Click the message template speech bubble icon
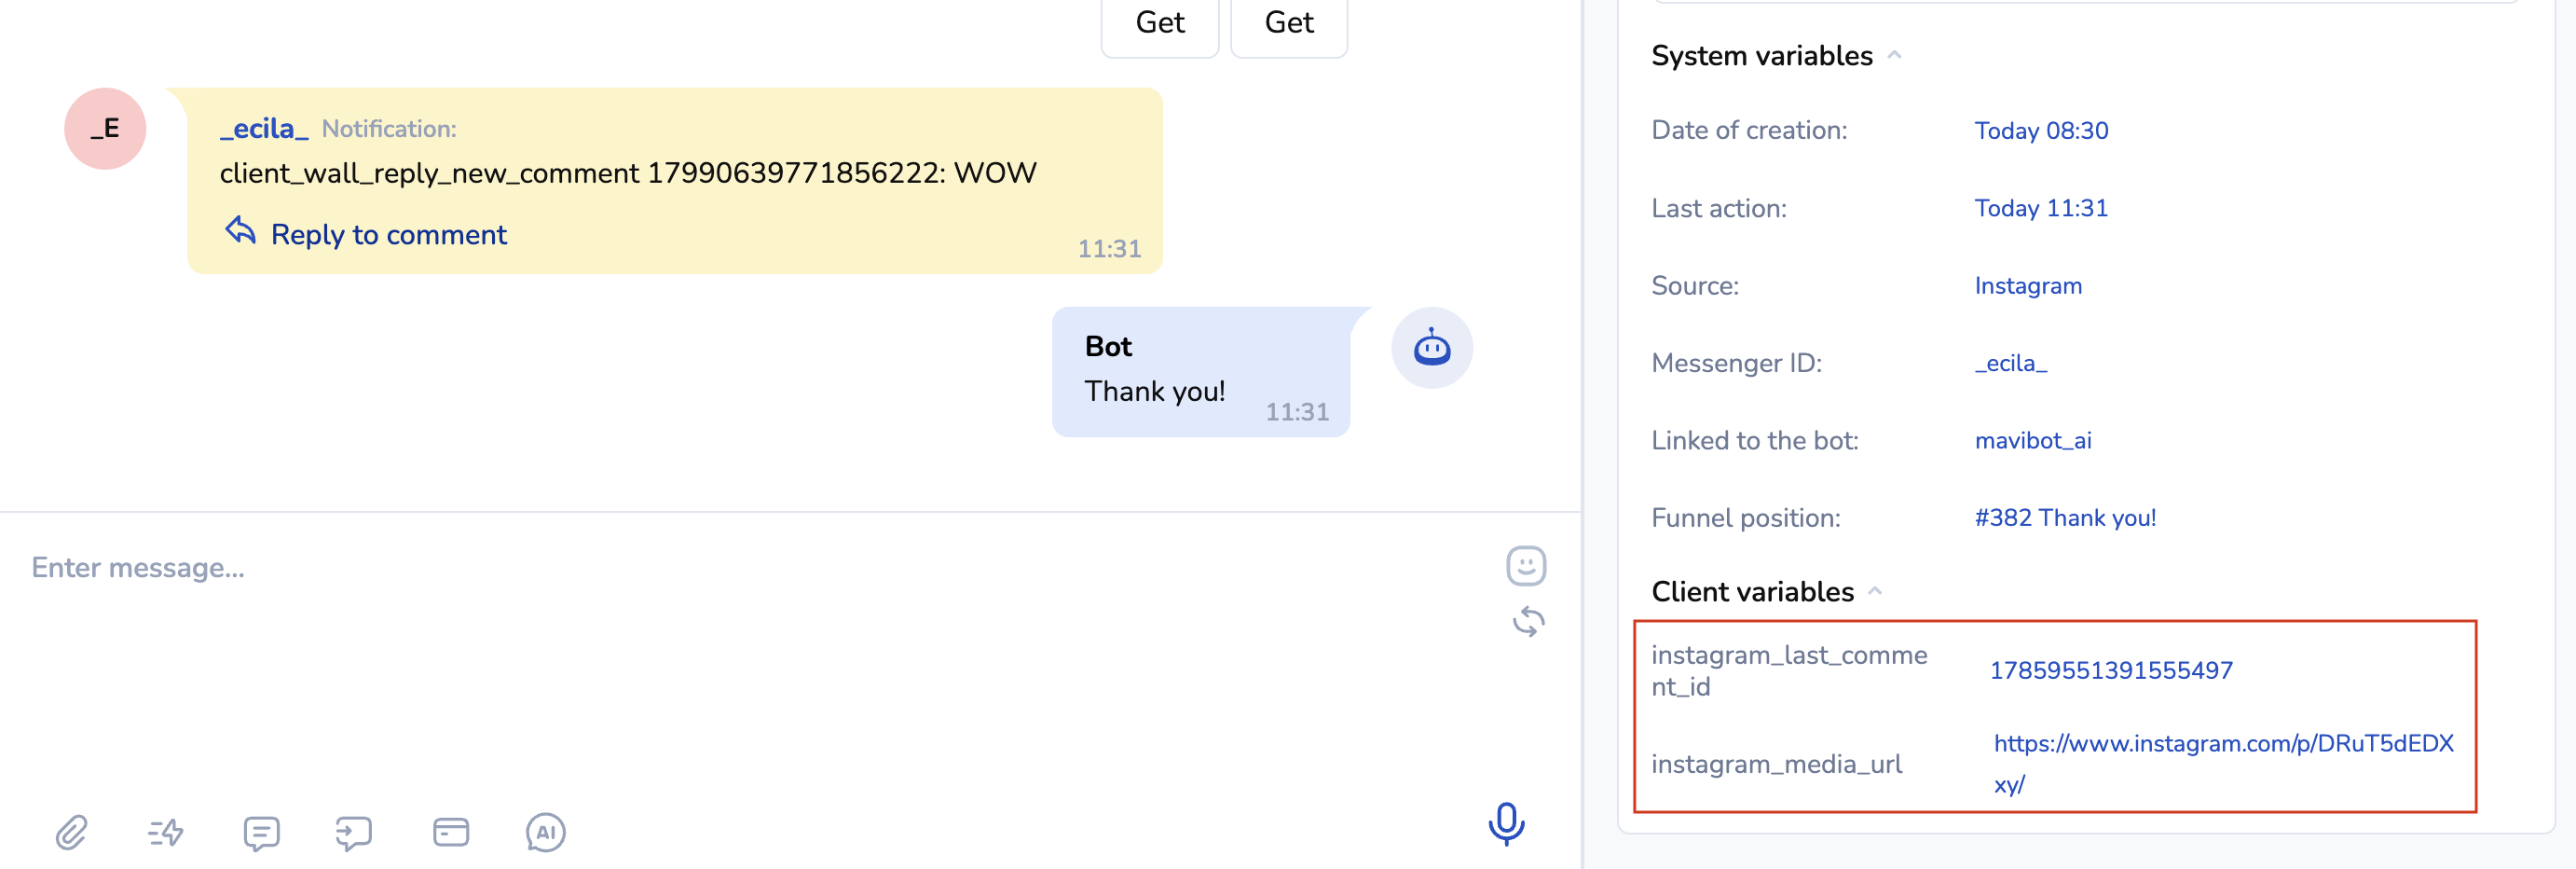Screen dimensions: 2576x869 [x=261, y=832]
